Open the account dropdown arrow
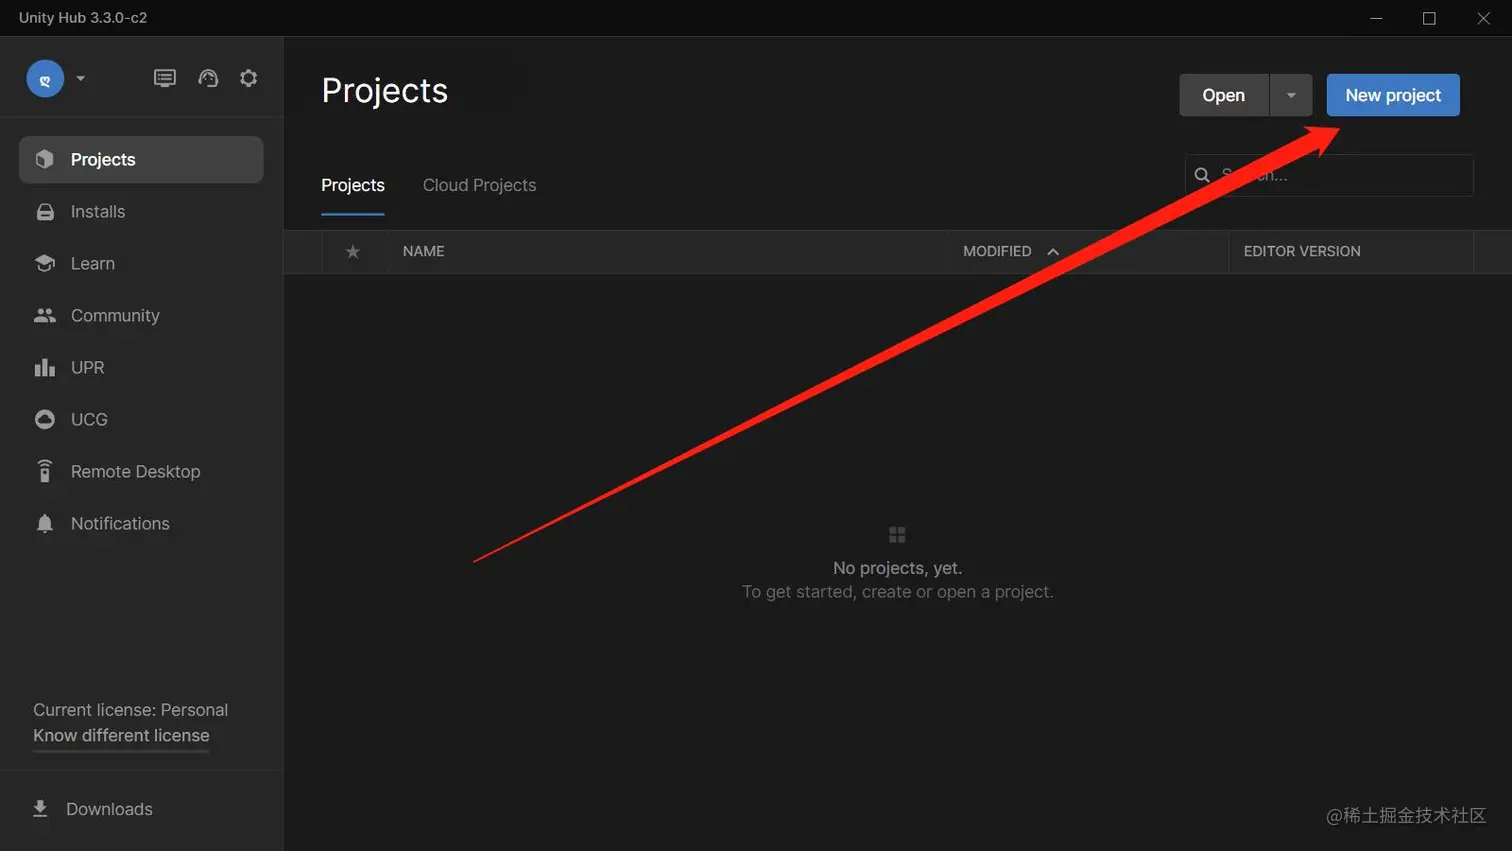Screen dimensions: 1512x851 point(79,78)
